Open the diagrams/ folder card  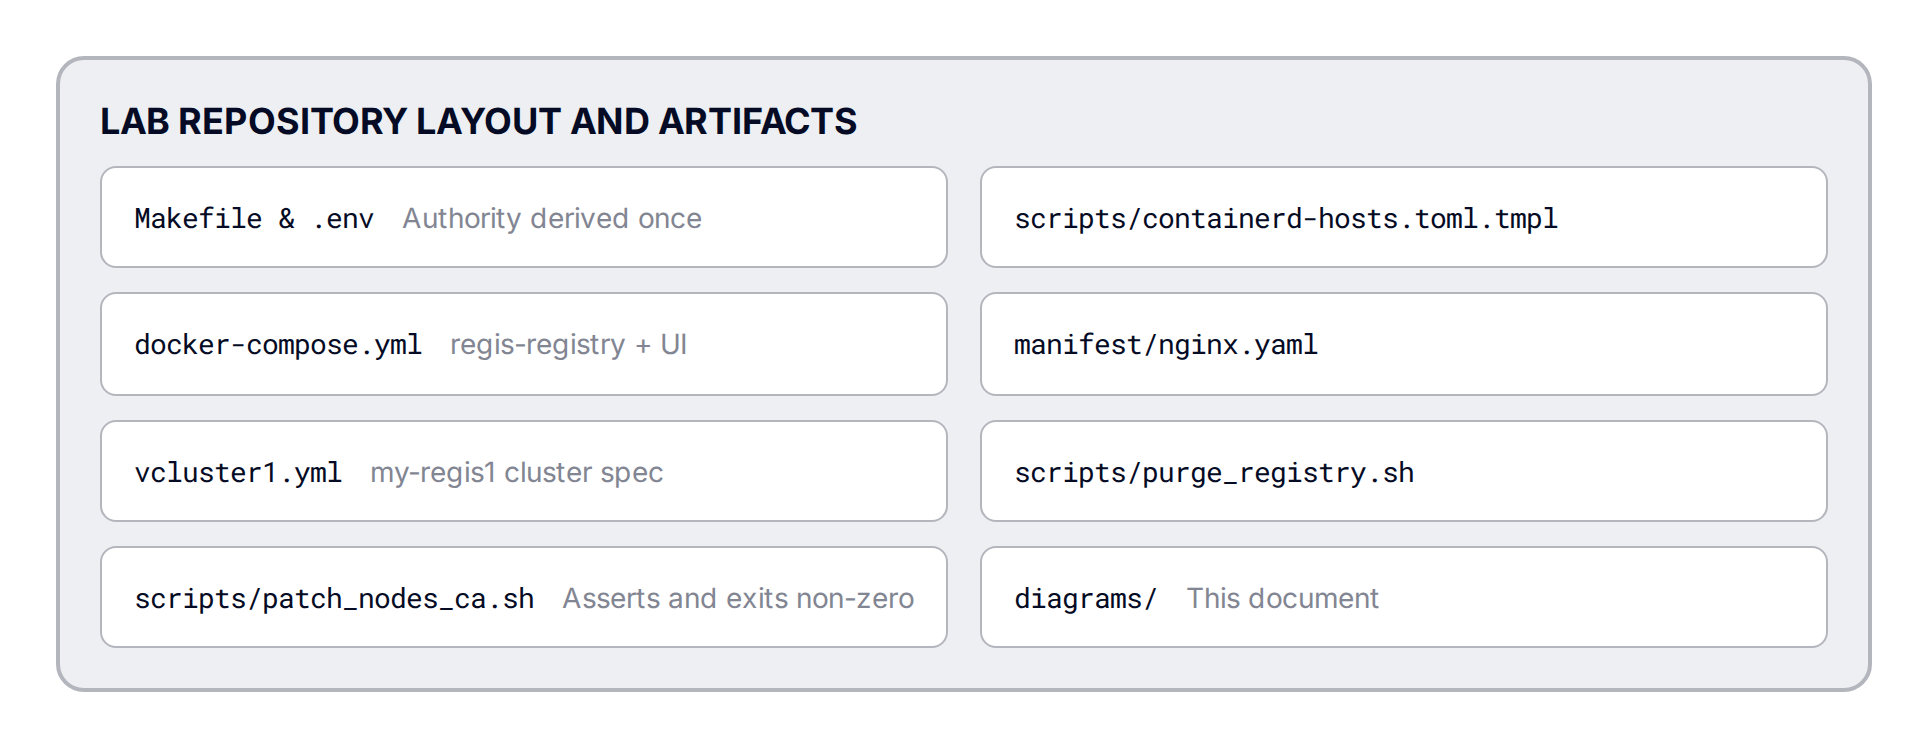[x=1403, y=597]
